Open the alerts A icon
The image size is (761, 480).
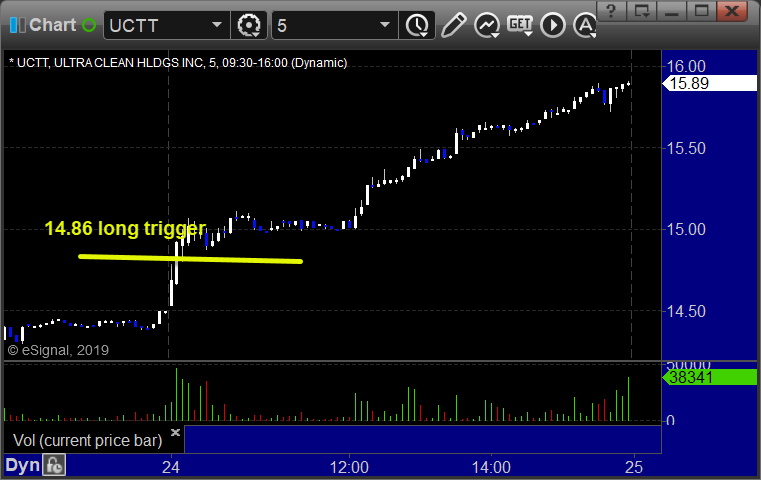tap(585, 25)
